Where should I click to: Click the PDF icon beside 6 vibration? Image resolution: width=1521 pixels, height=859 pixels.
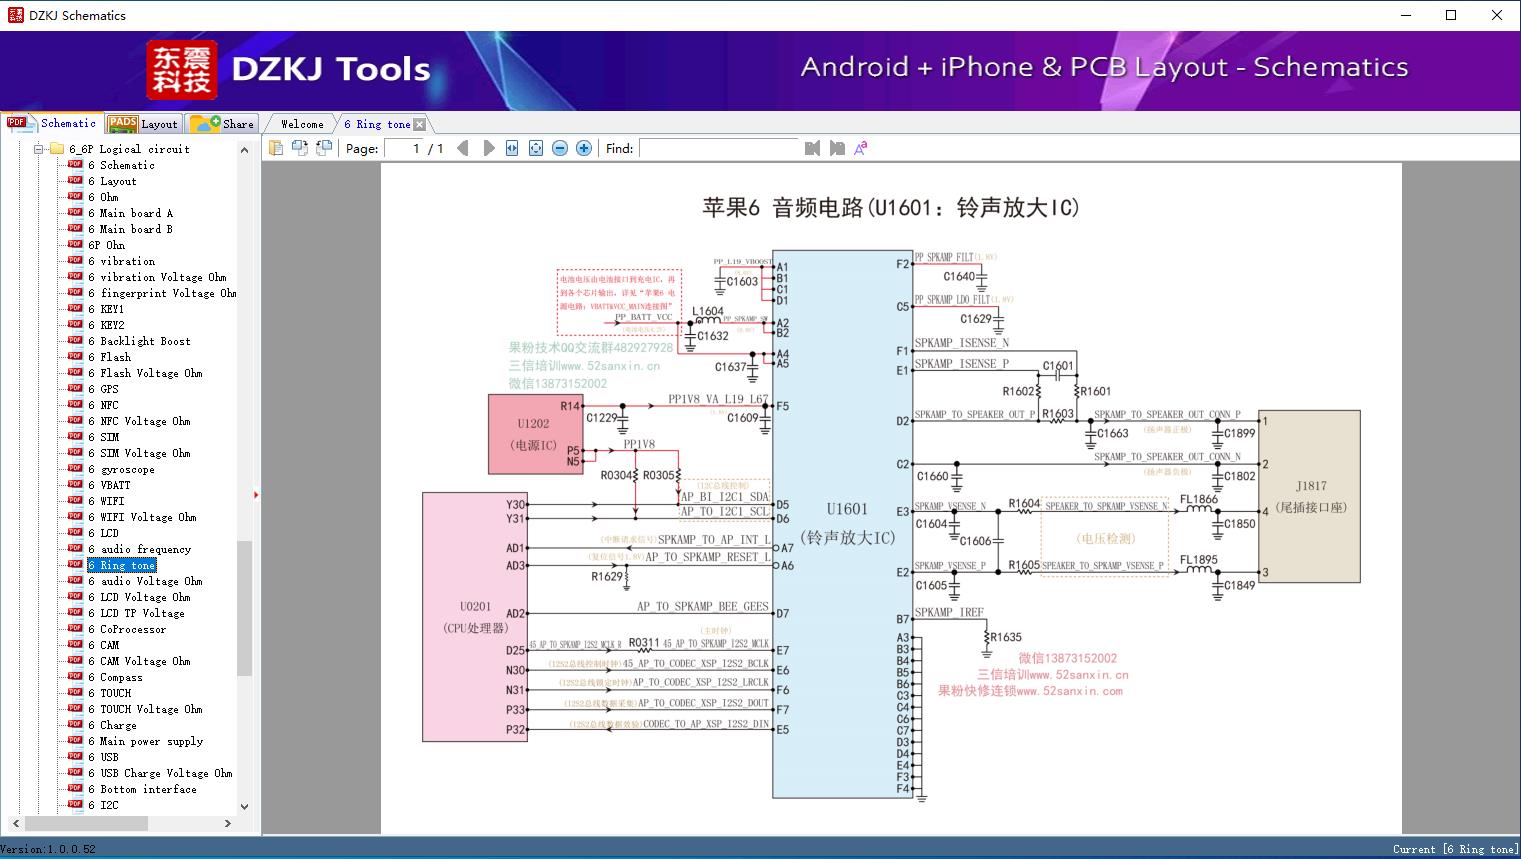75,261
